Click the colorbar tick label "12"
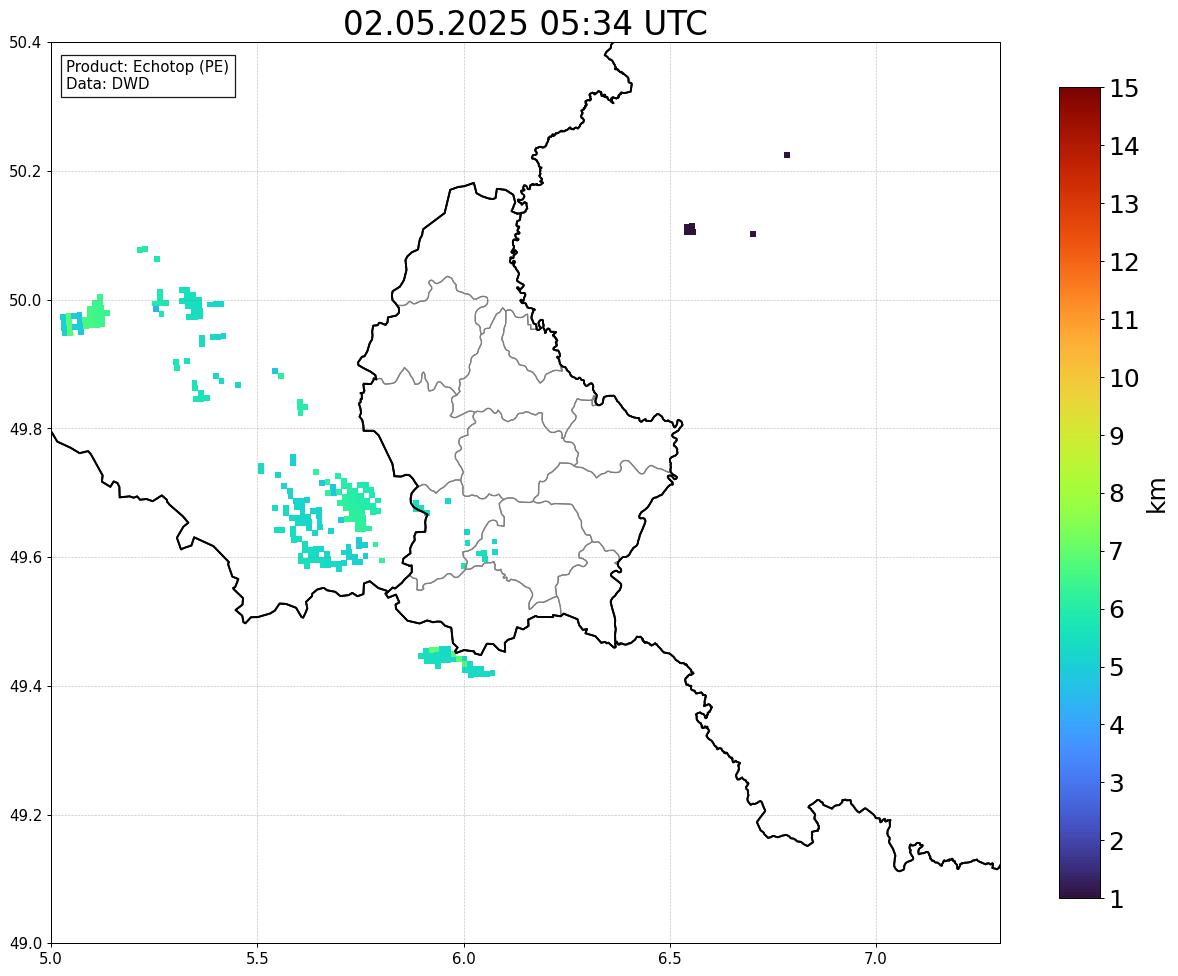1178x976 pixels. point(1124,262)
